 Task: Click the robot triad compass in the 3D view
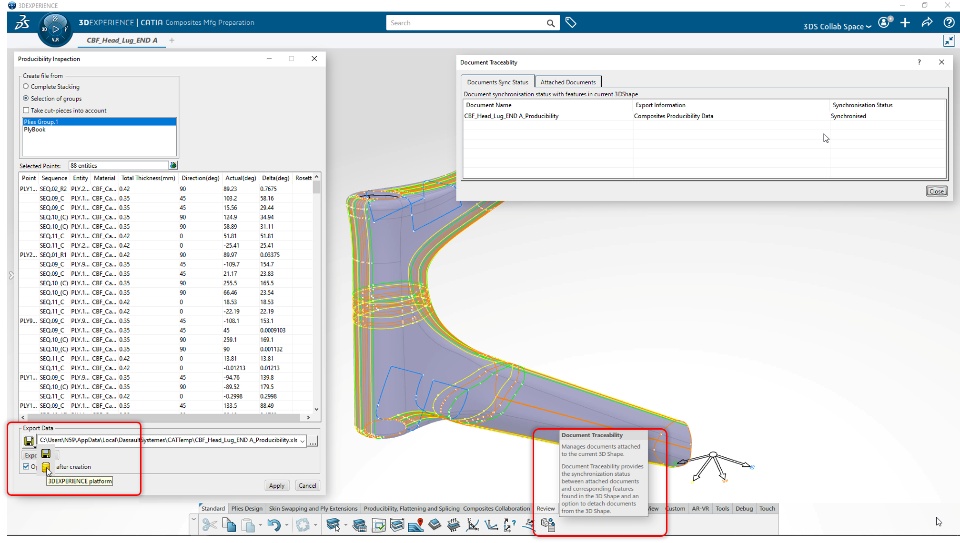coord(715,466)
